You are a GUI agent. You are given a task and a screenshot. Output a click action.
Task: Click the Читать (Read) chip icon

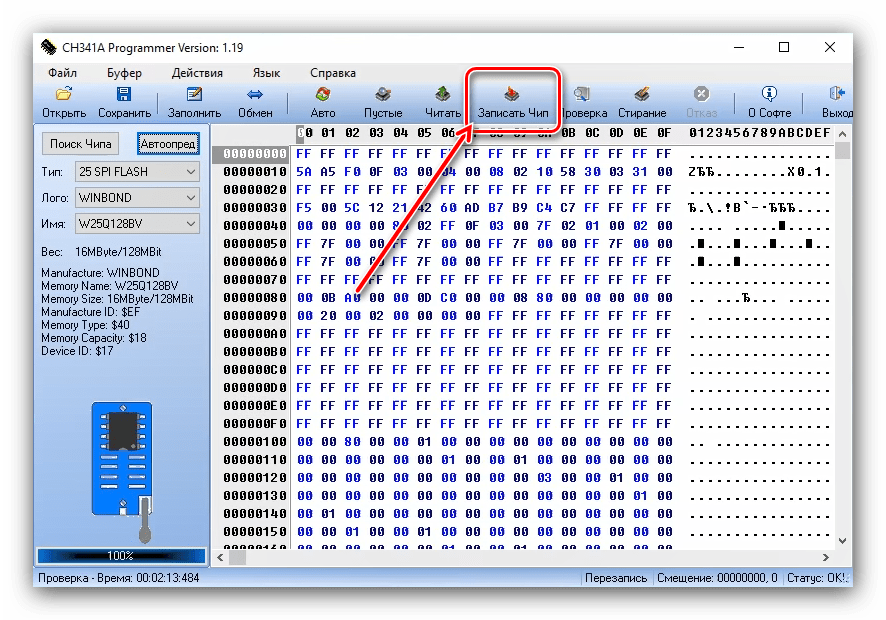coord(443,95)
